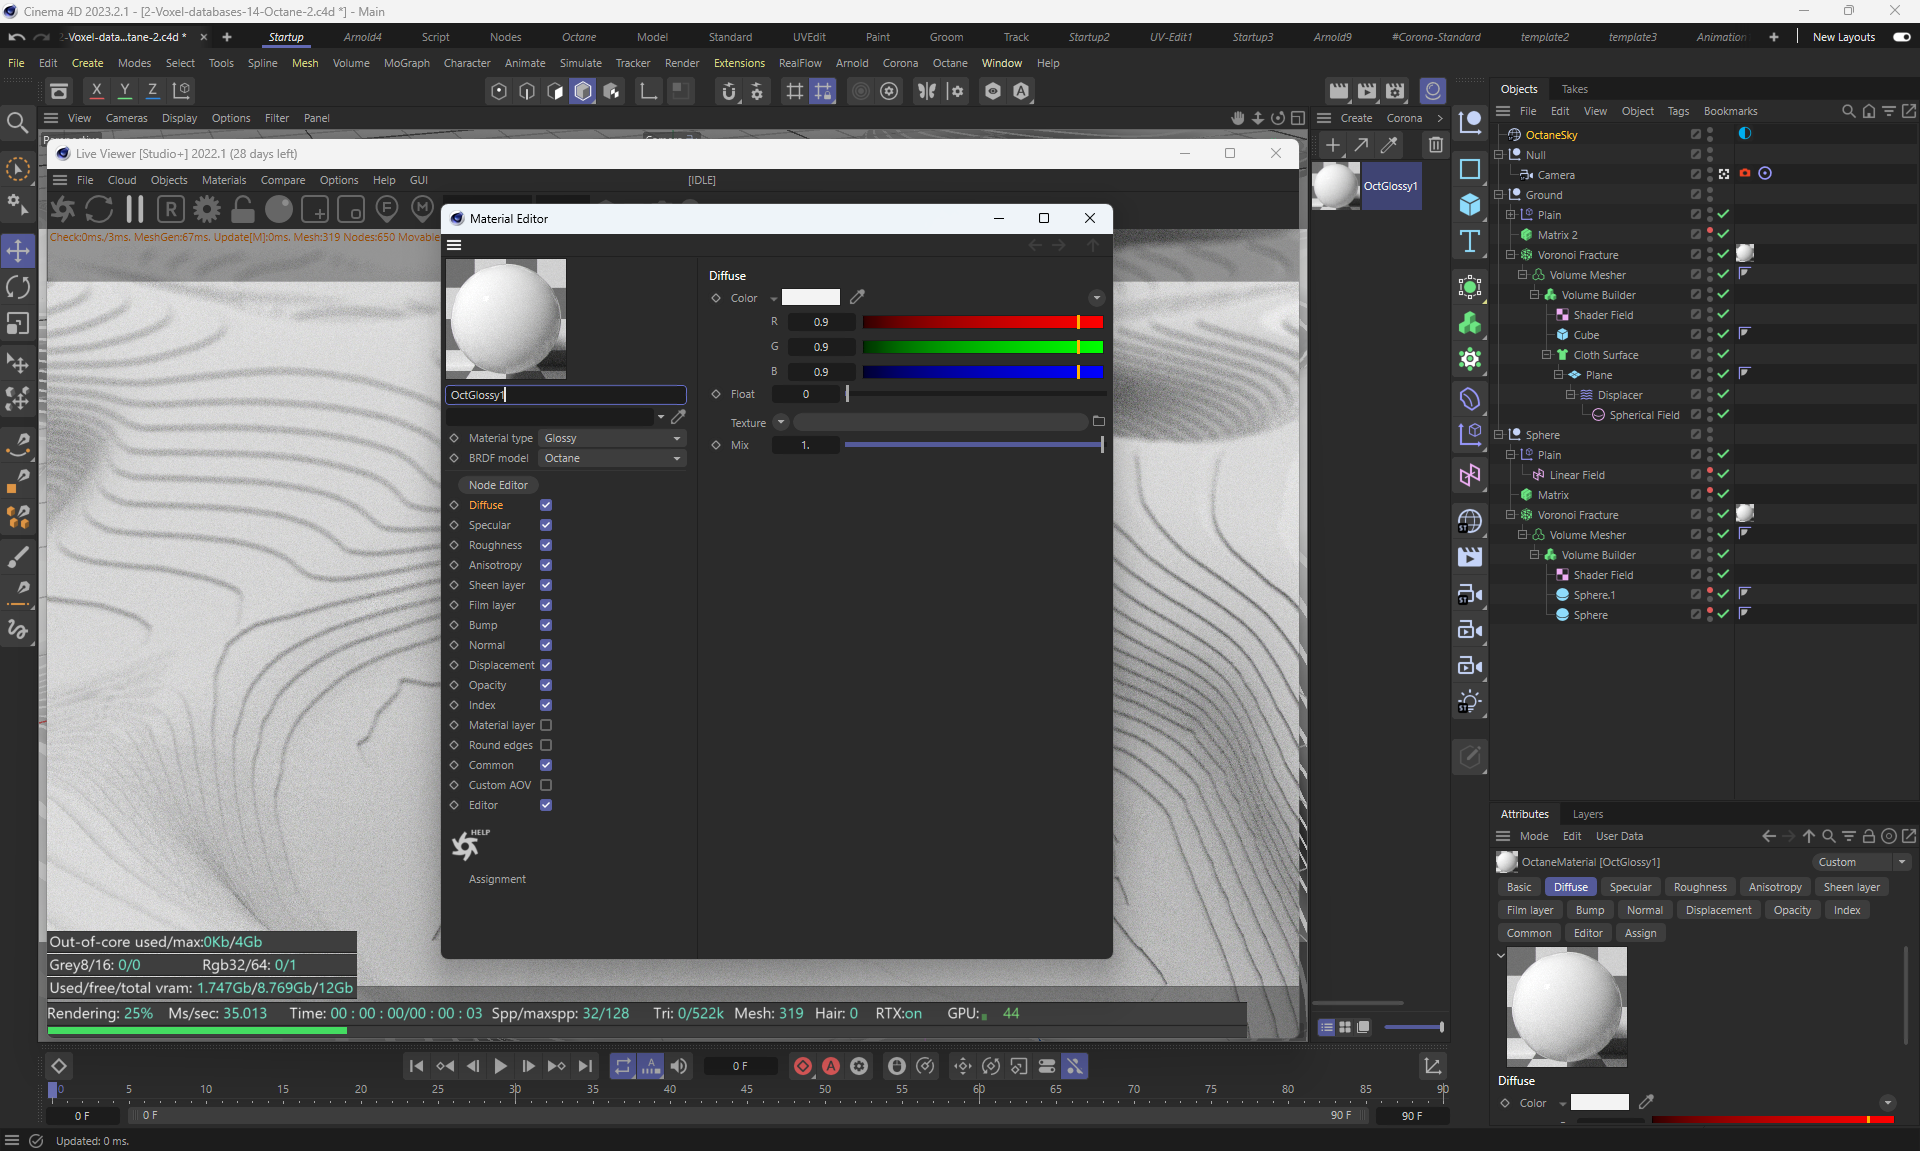Click the Assignment link in Material Editor
Image resolution: width=1920 pixels, height=1151 pixels.
[497, 879]
